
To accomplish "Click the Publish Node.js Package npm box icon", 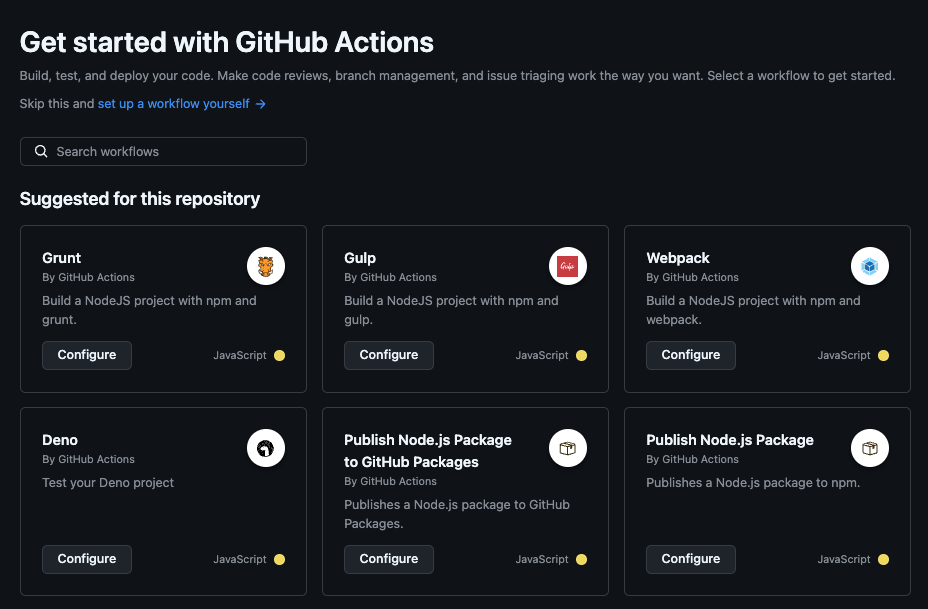I will click(x=869, y=448).
